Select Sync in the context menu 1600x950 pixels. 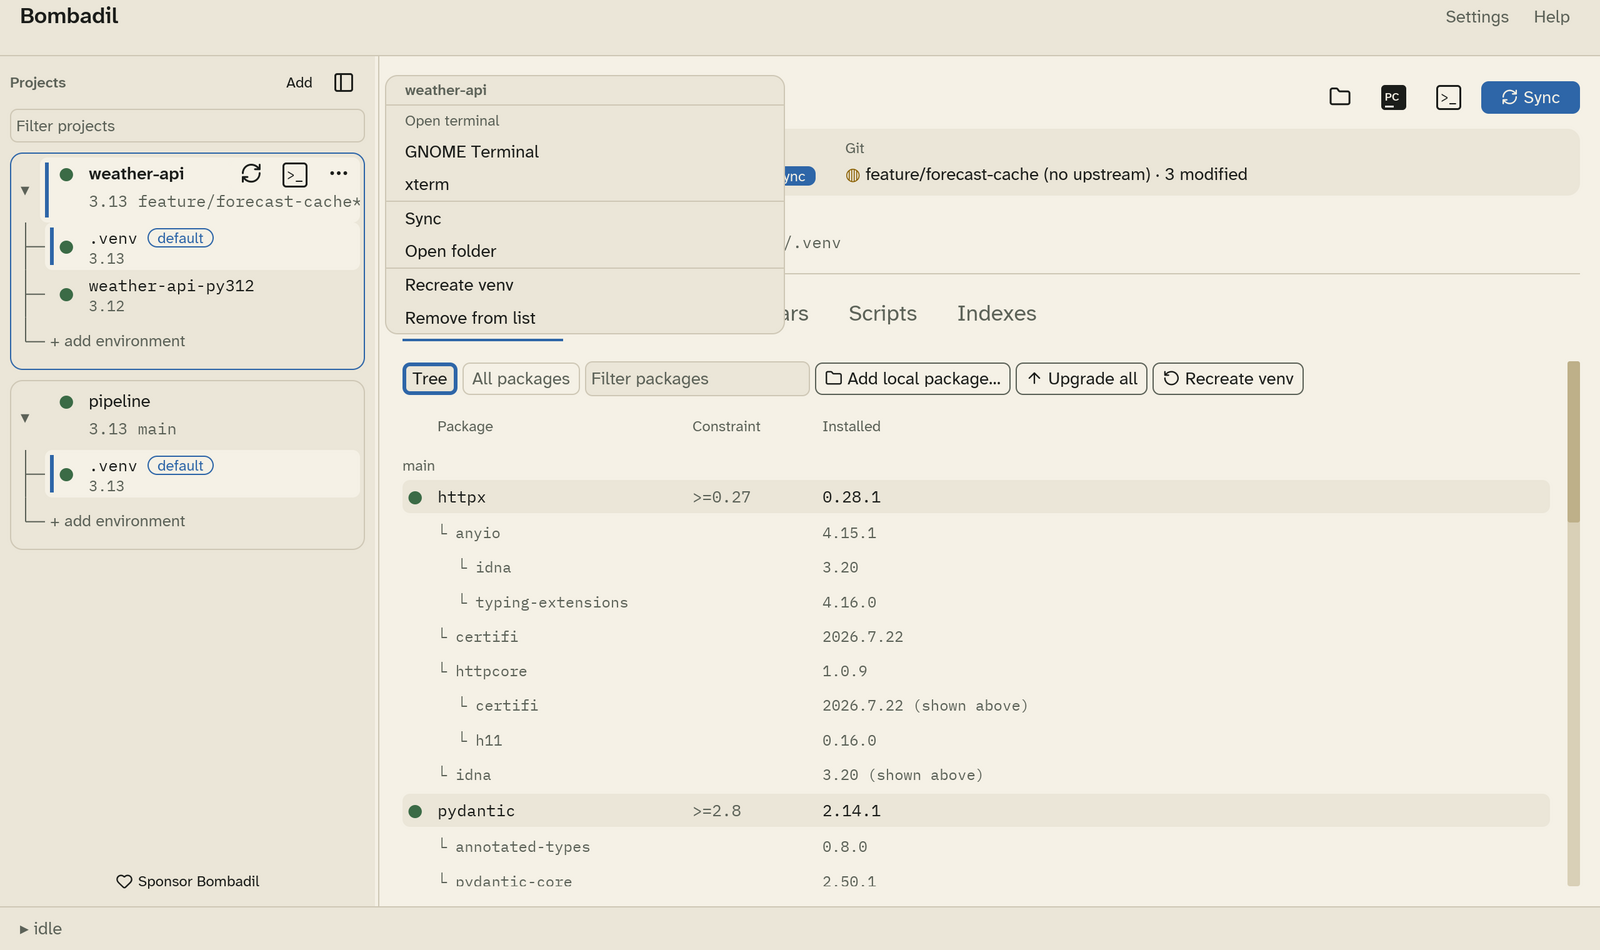coord(585,219)
